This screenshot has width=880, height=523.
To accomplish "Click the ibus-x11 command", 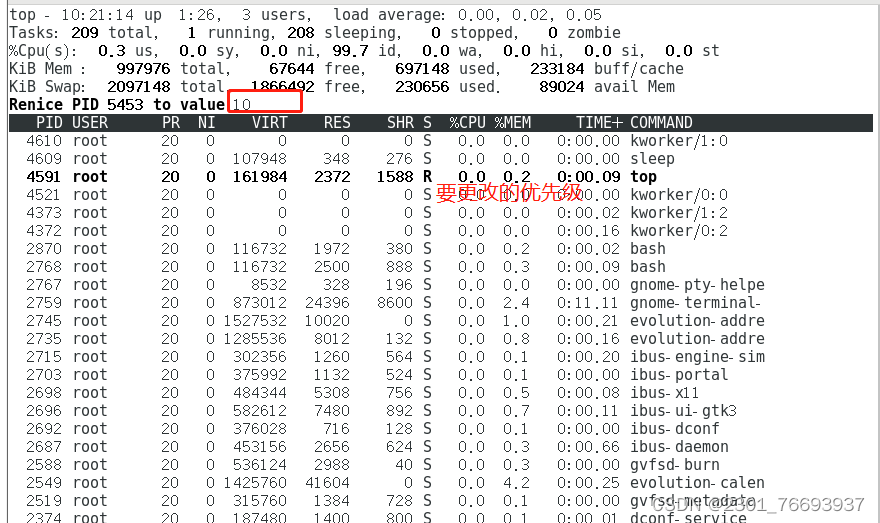I will 664,392.
